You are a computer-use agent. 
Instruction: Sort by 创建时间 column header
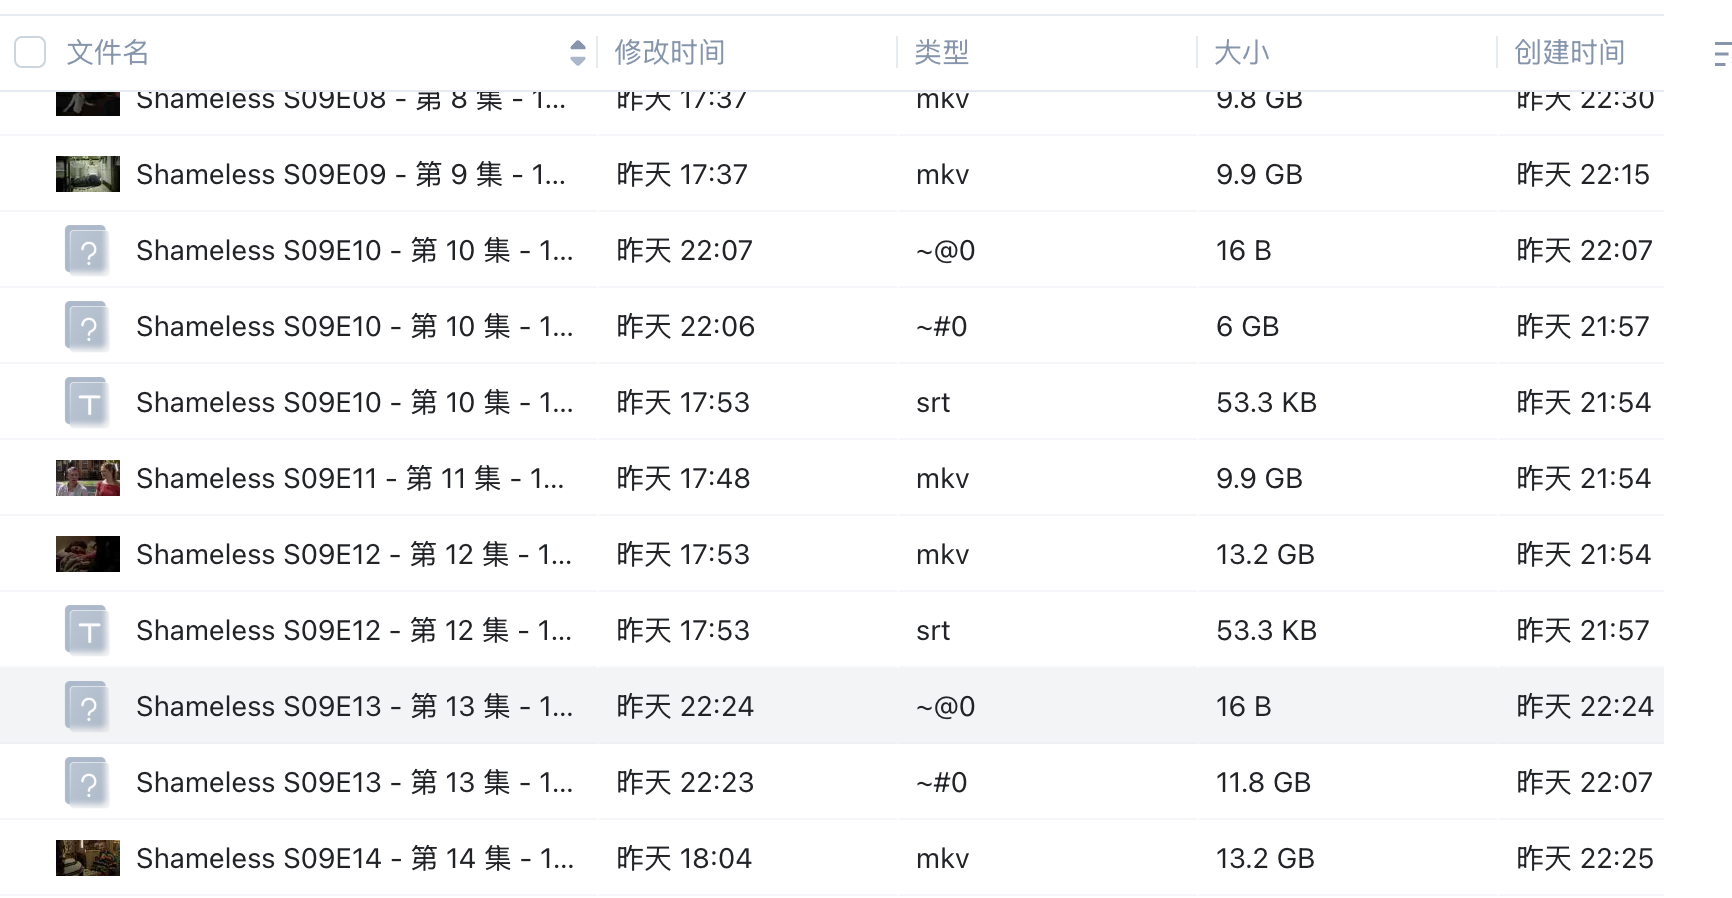[1569, 52]
